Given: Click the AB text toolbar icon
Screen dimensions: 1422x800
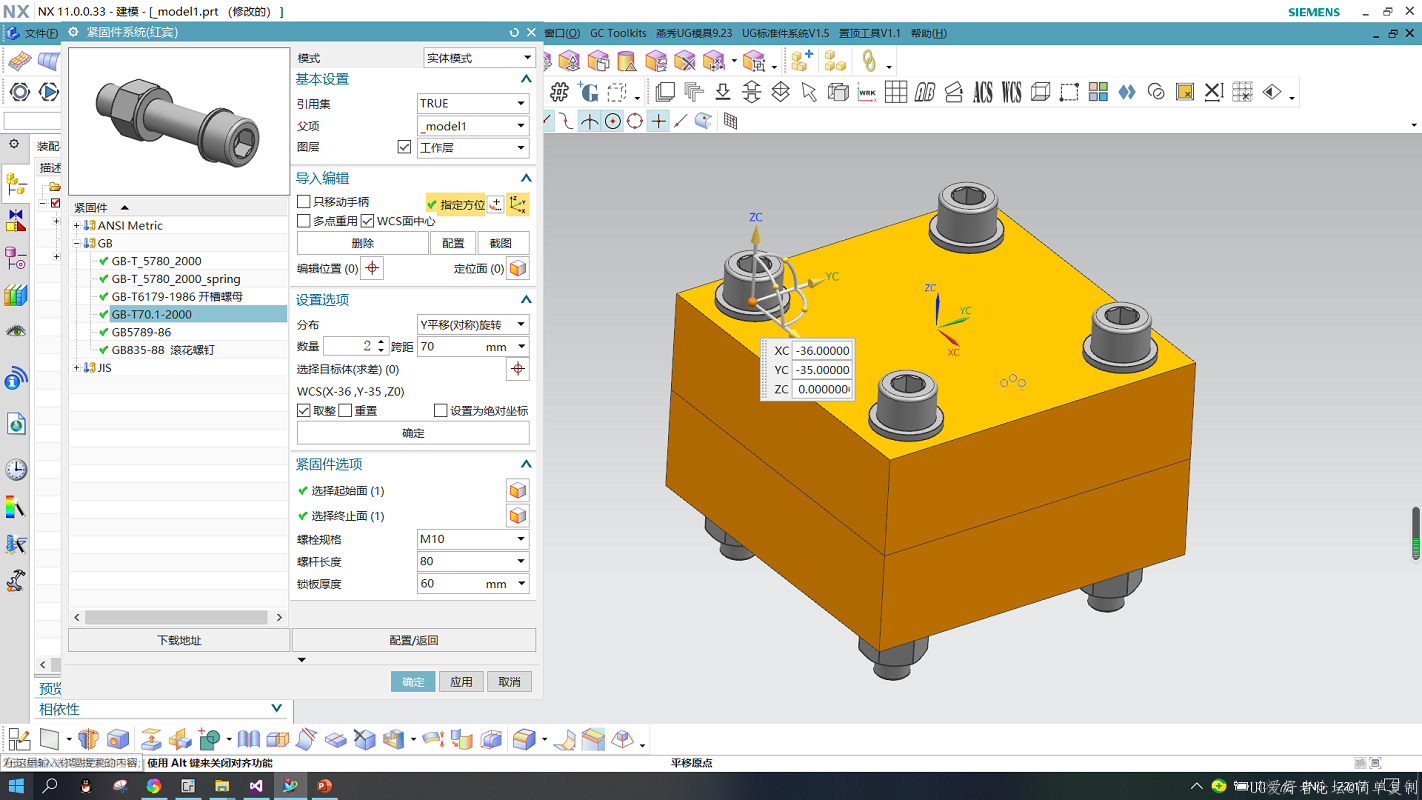Looking at the screenshot, I should (925, 92).
